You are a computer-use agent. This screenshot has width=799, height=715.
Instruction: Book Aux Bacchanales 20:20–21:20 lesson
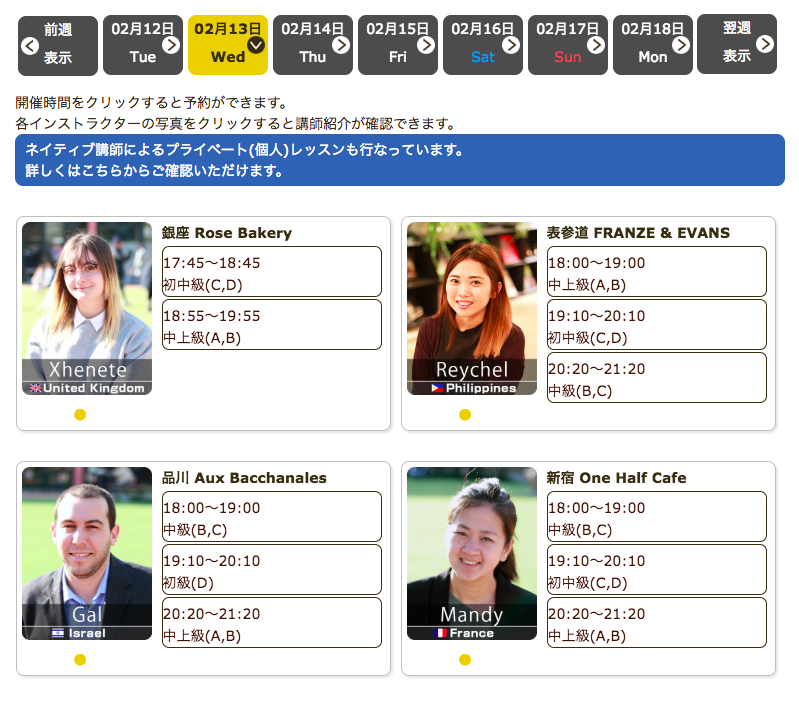click(x=271, y=624)
